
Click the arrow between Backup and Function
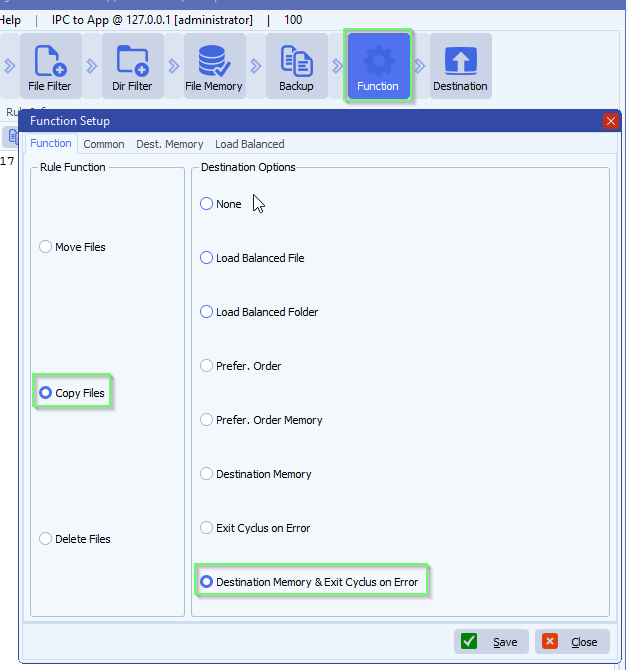(337, 66)
